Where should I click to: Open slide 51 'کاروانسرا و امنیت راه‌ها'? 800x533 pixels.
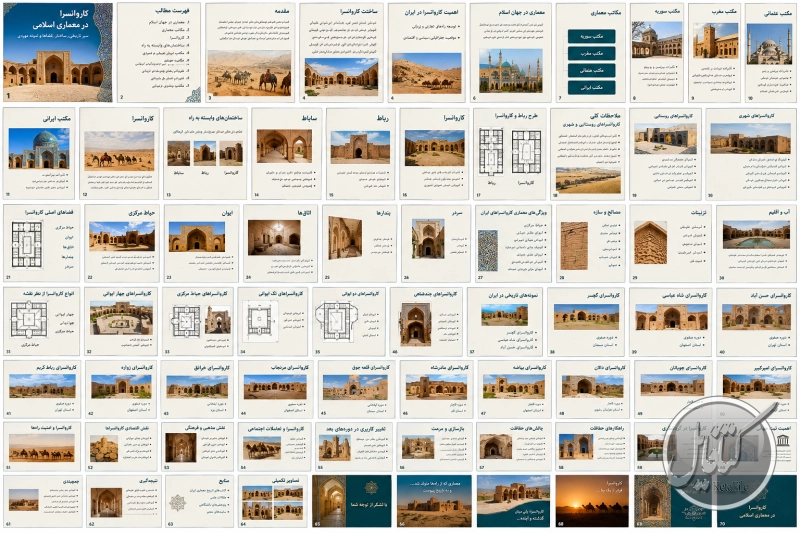tap(41, 446)
